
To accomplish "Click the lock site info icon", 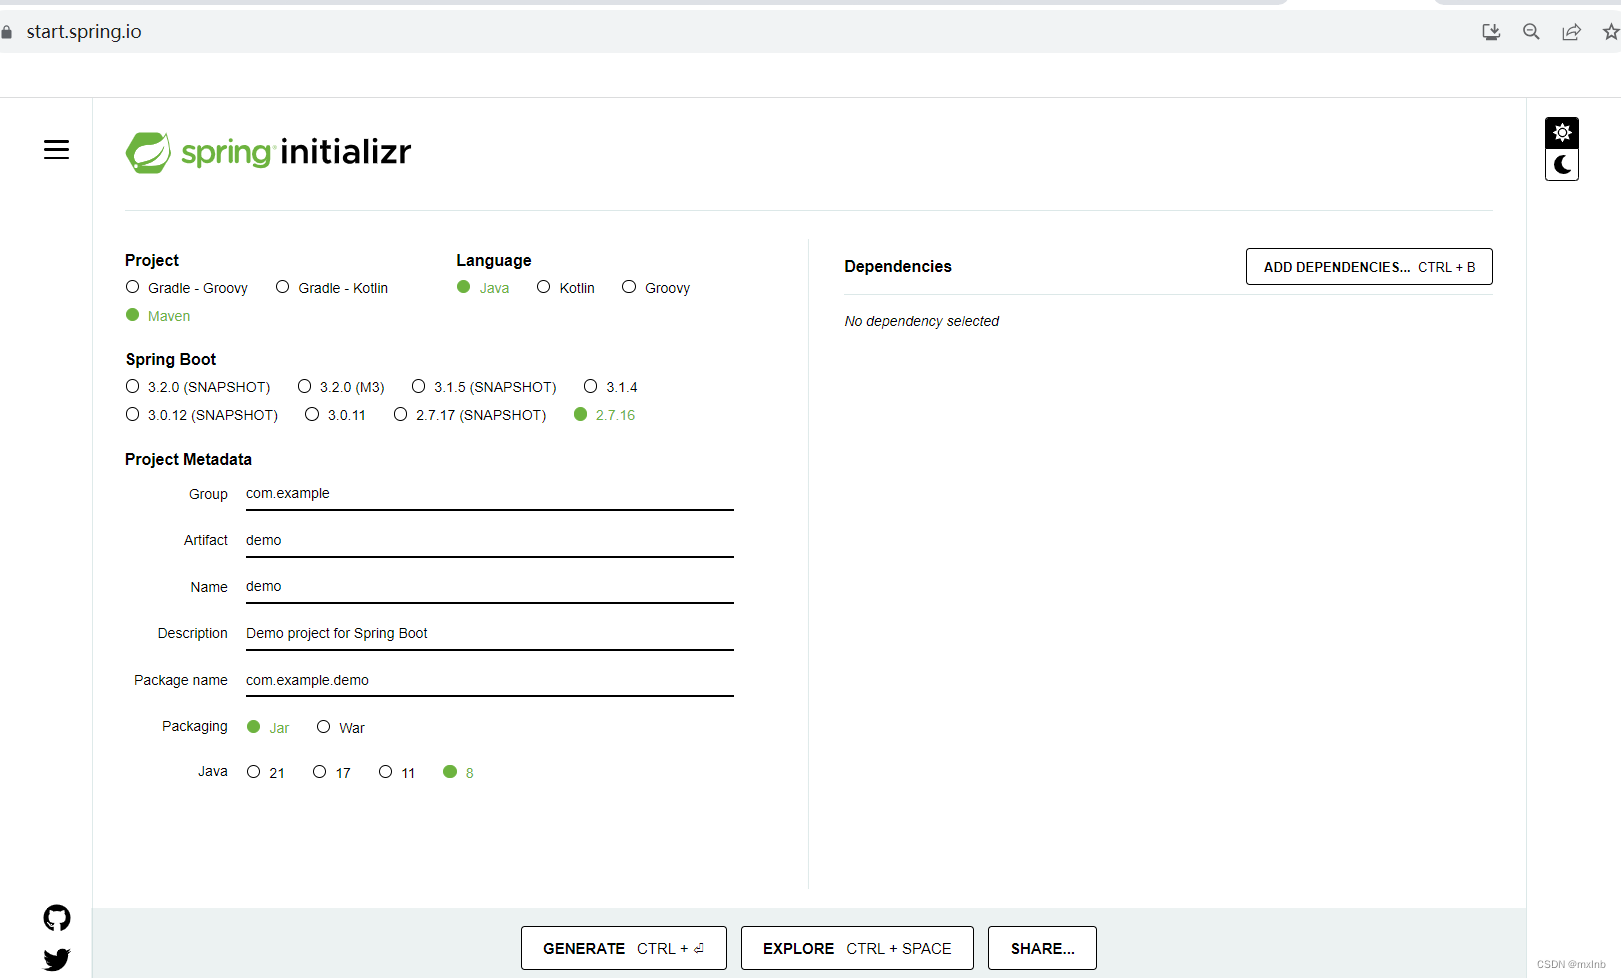I will [x=7, y=32].
